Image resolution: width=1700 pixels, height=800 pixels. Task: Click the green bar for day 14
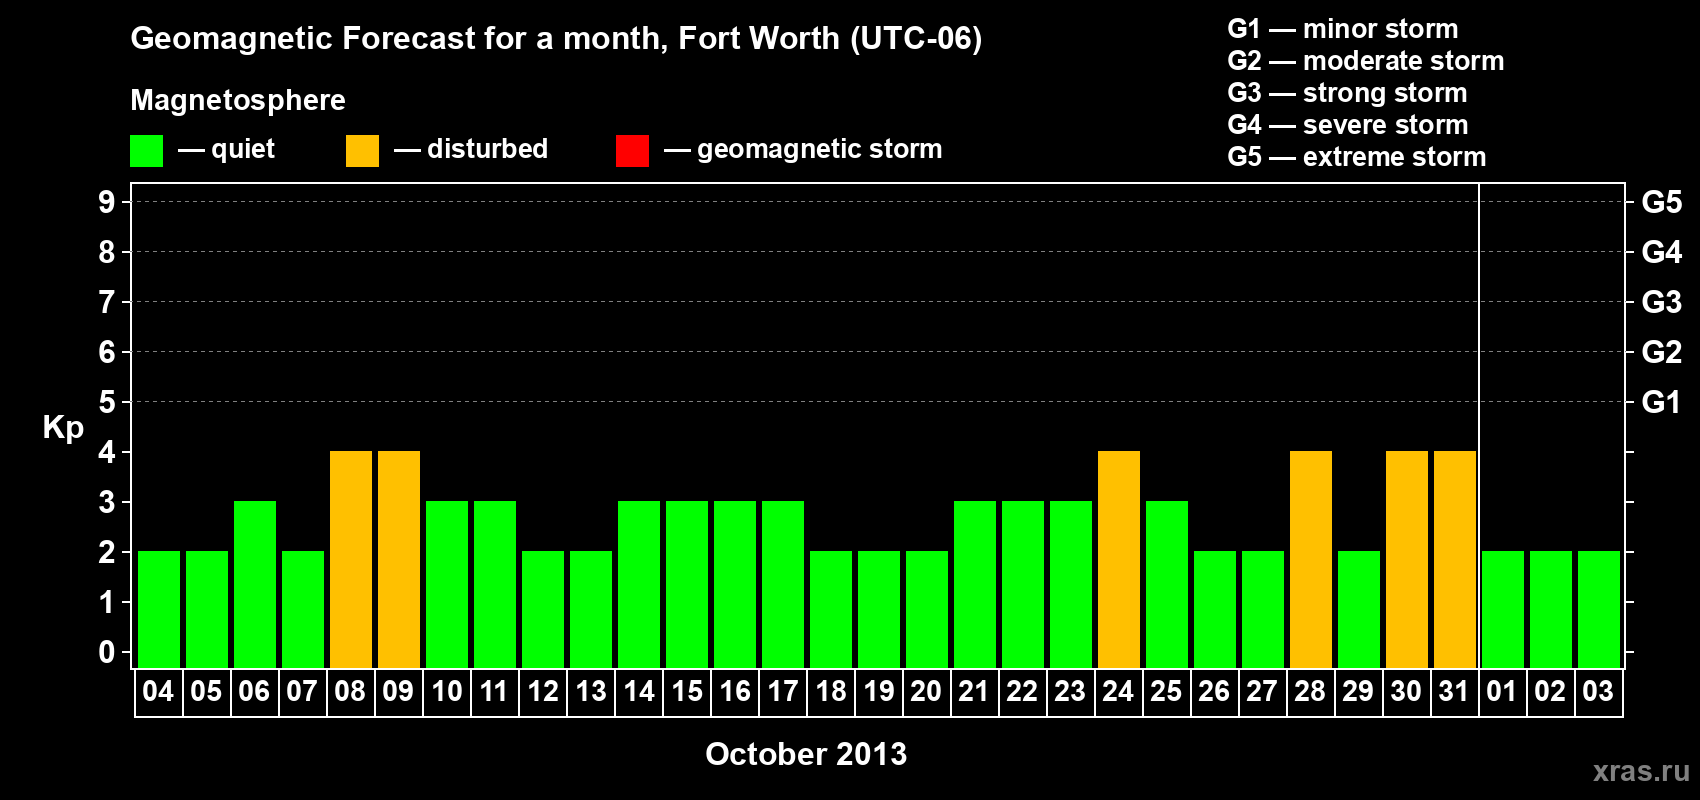[639, 585]
